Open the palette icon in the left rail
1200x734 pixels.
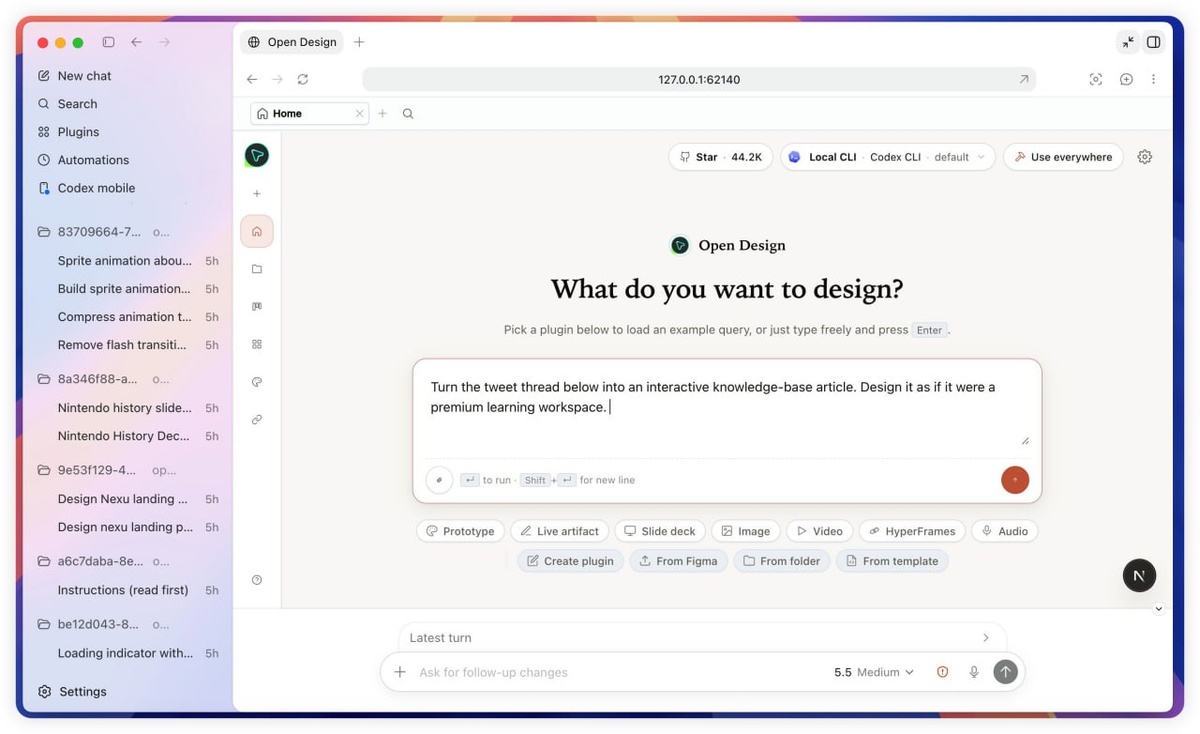coord(257,382)
